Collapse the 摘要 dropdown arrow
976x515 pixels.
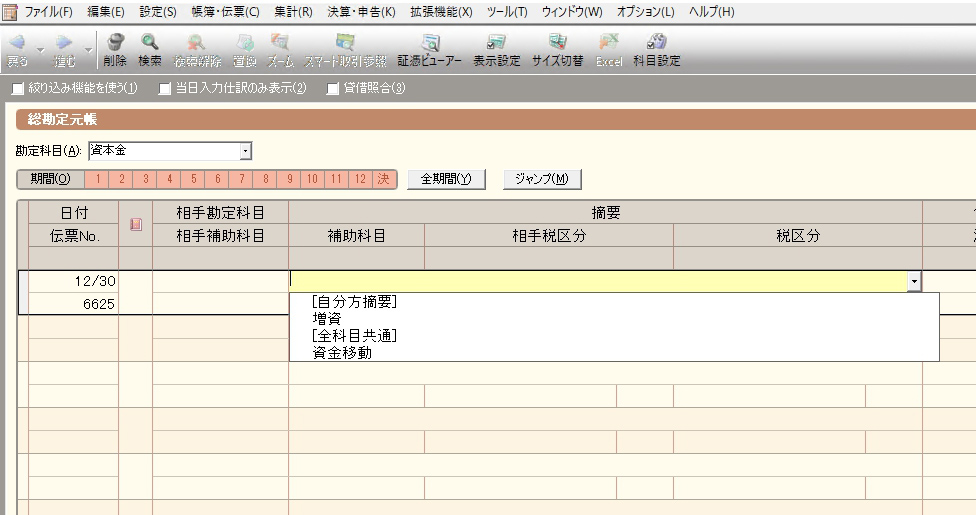(914, 281)
